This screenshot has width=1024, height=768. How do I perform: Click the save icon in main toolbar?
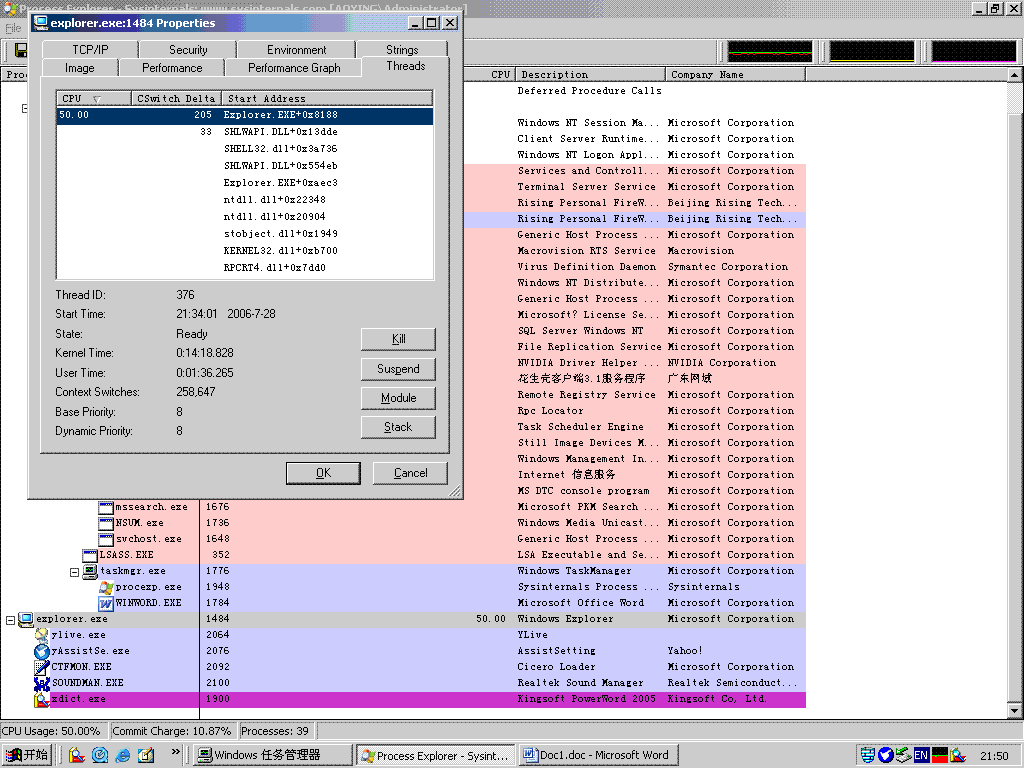[x=21, y=50]
